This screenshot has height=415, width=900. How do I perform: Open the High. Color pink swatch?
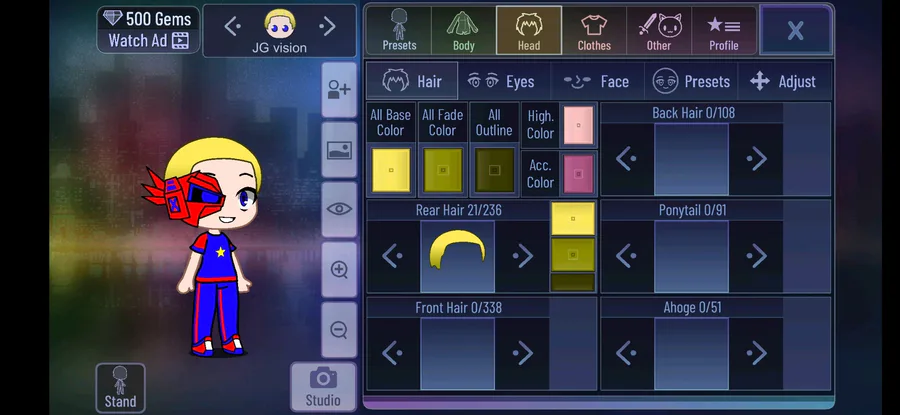(x=579, y=125)
